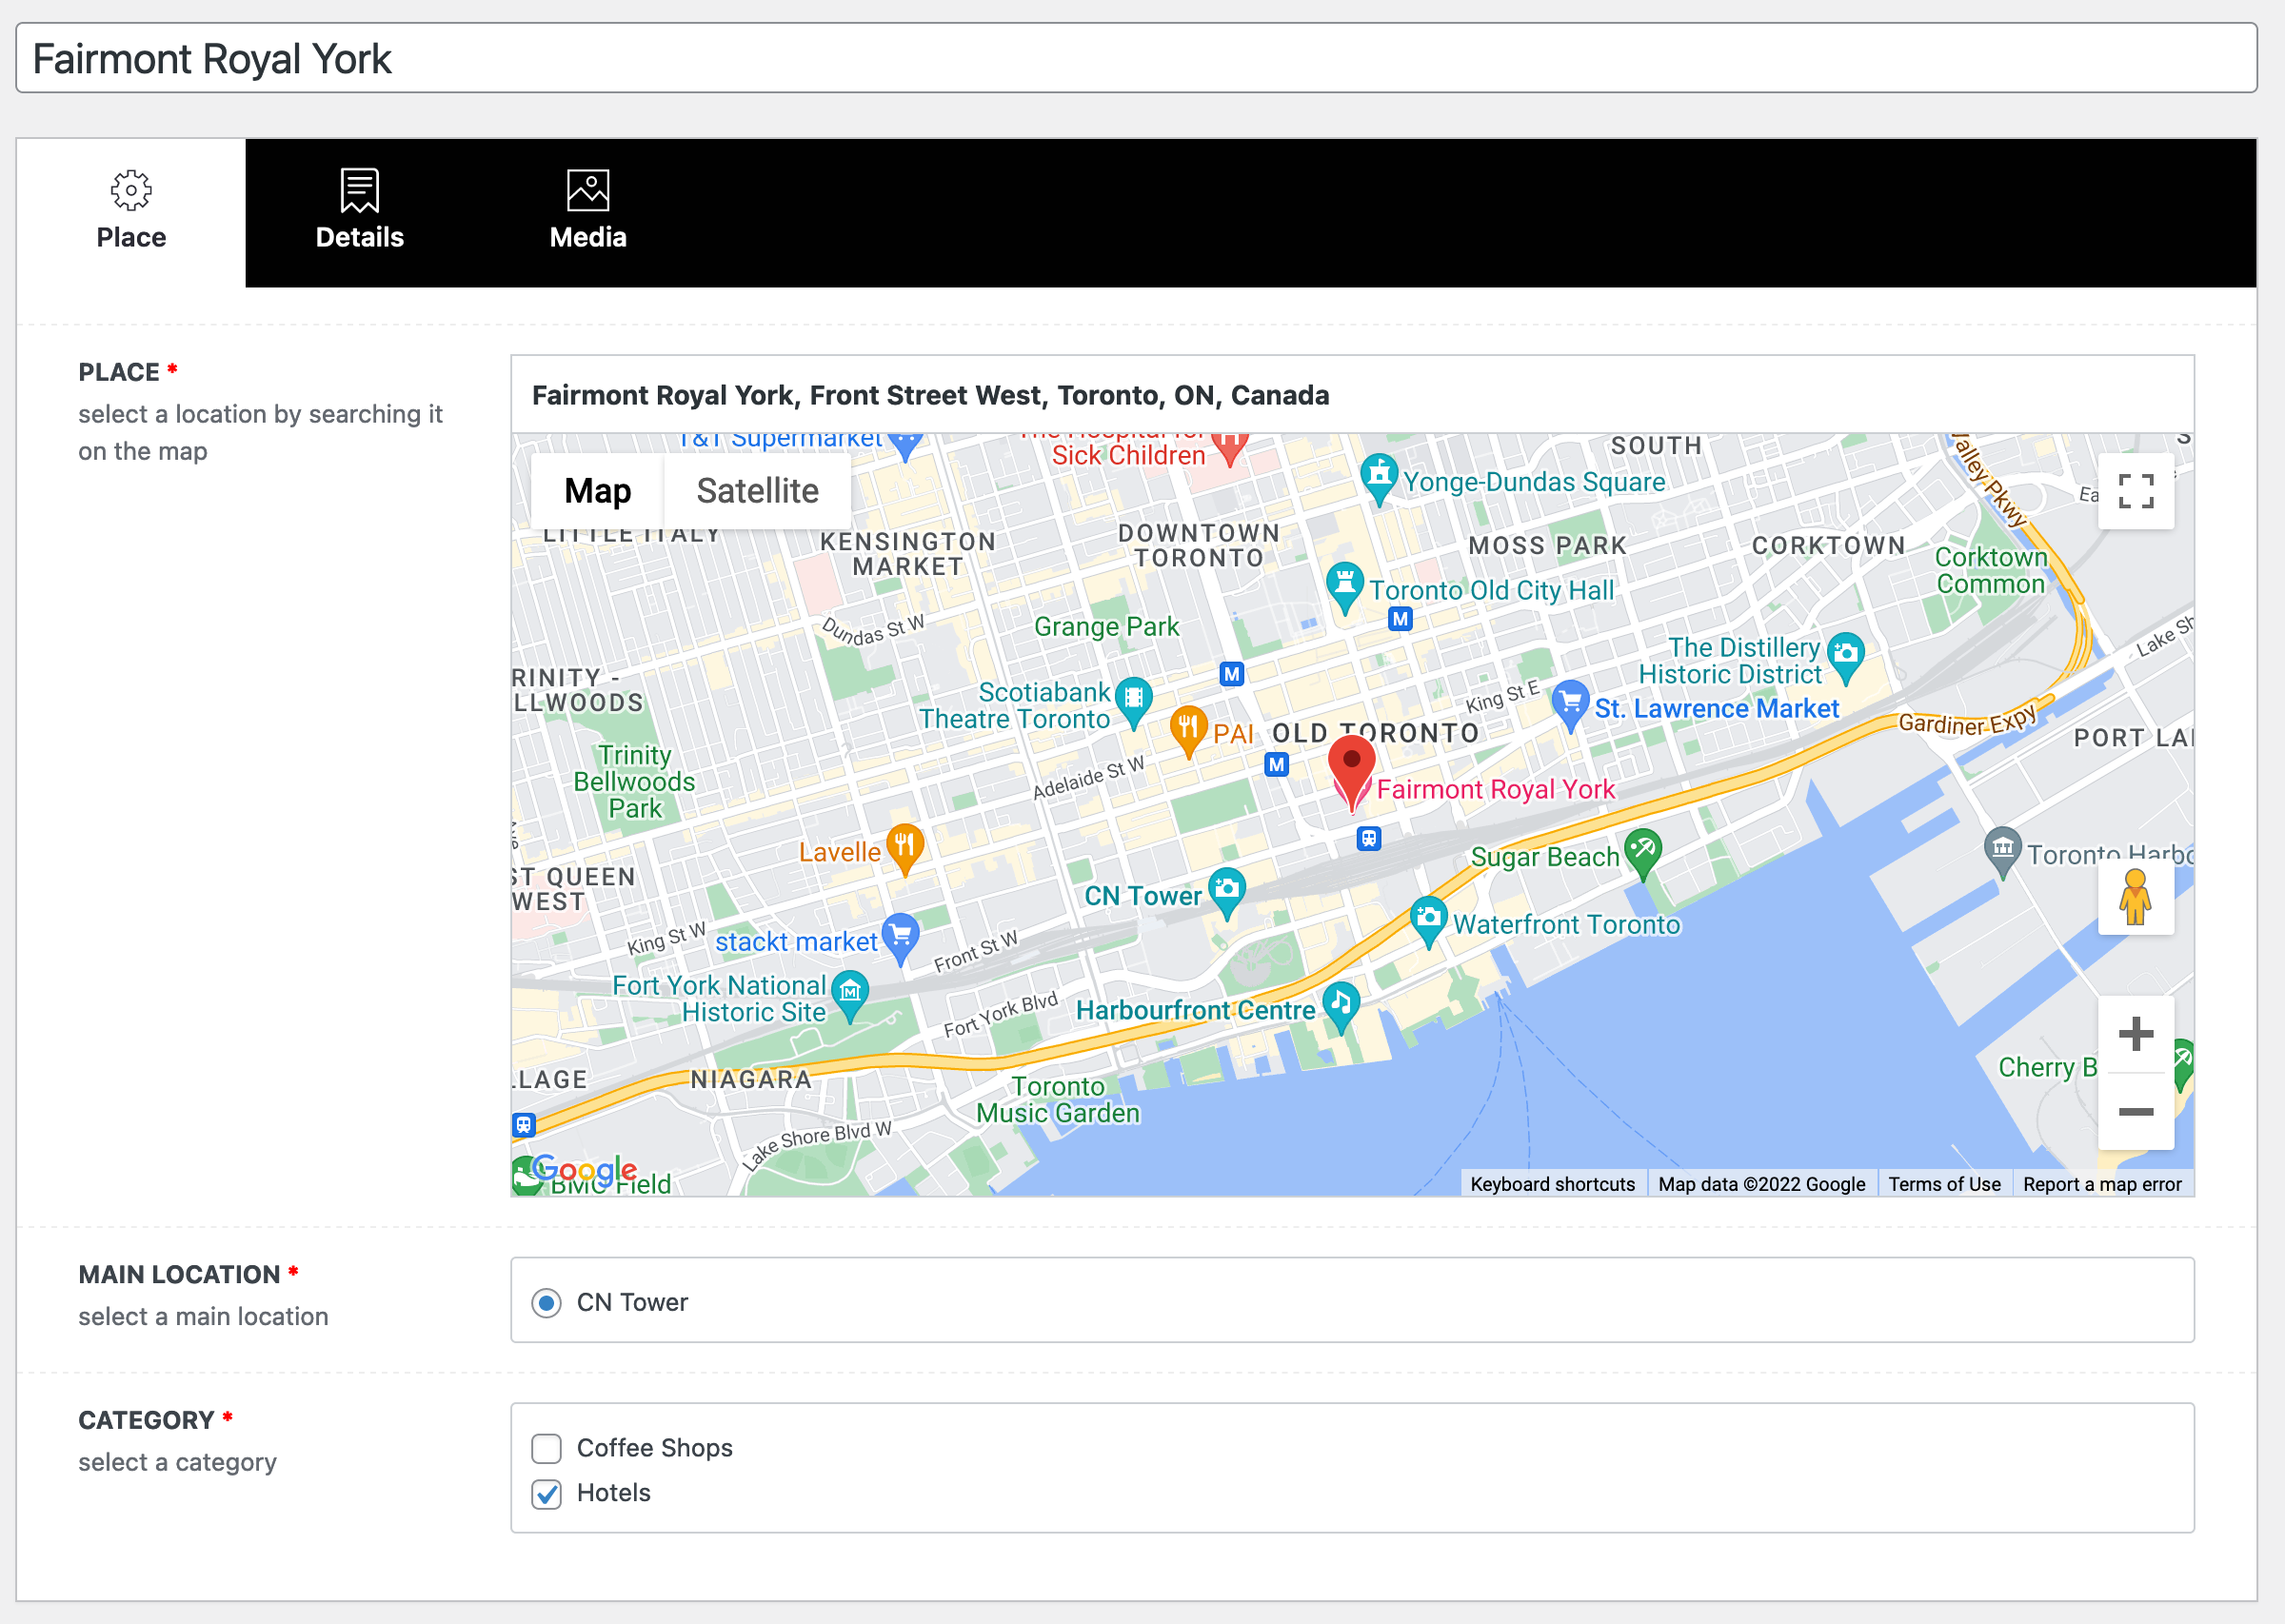Click the Map data ©2022 Google text

(1761, 1184)
